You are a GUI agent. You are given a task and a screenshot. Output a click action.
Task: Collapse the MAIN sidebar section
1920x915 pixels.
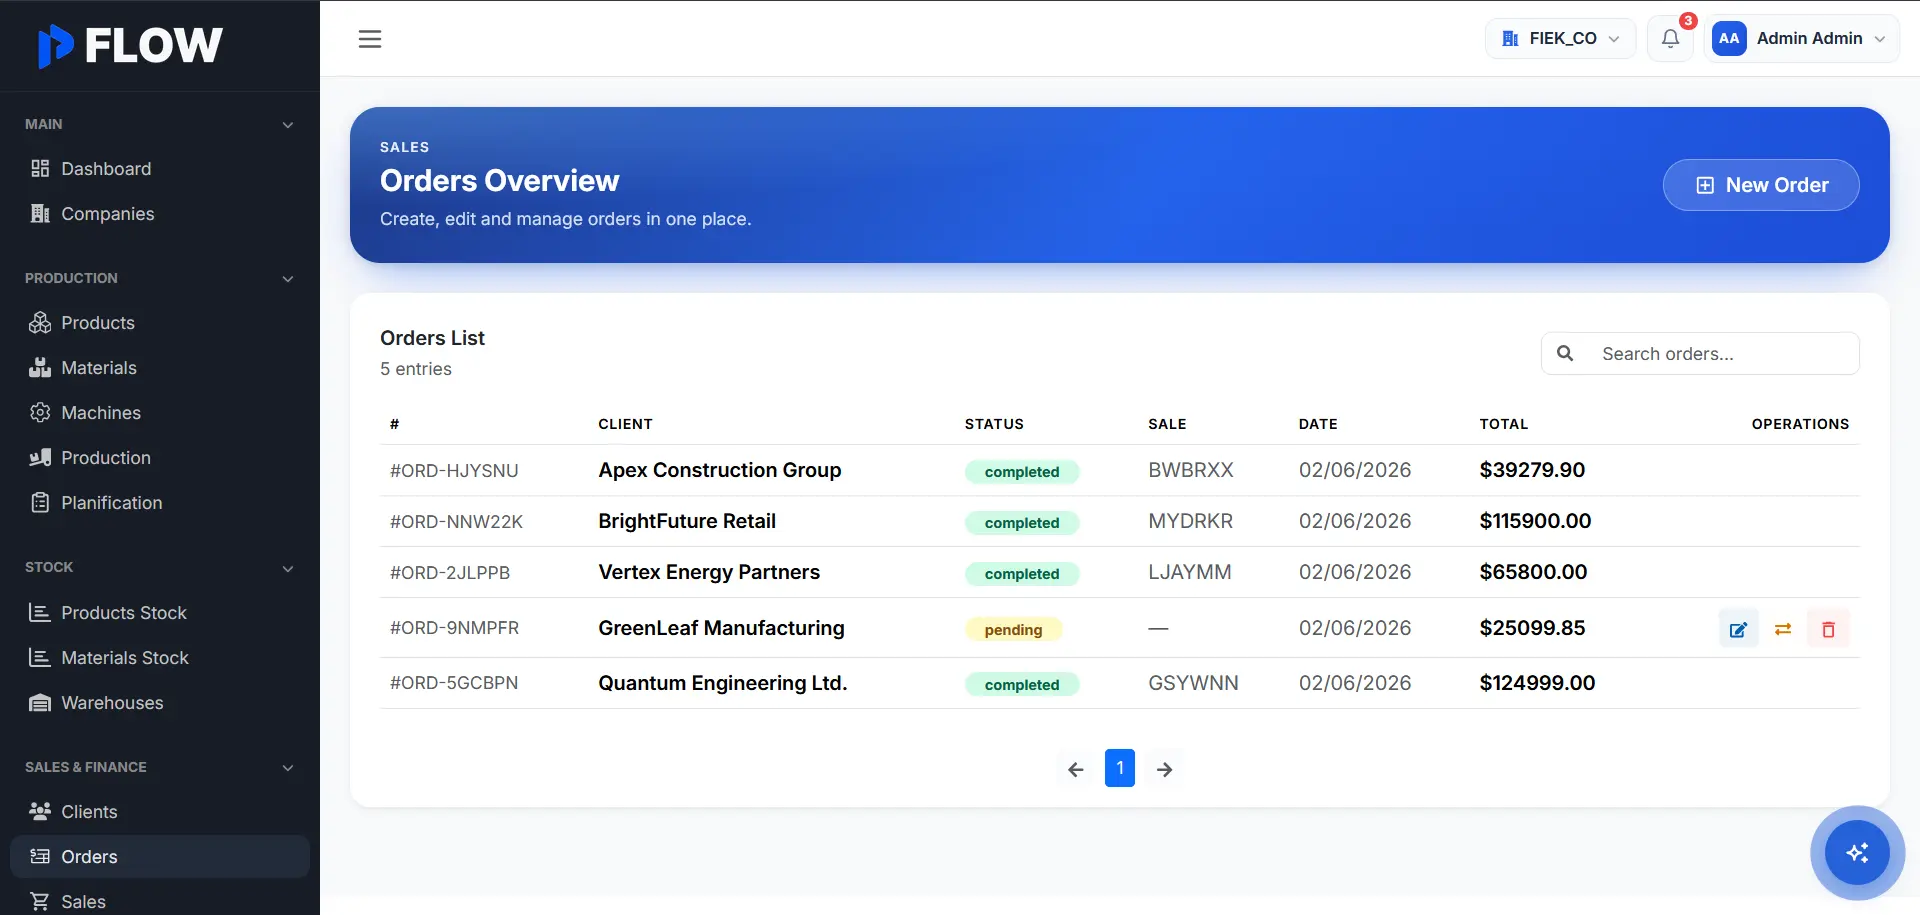[288, 125]
